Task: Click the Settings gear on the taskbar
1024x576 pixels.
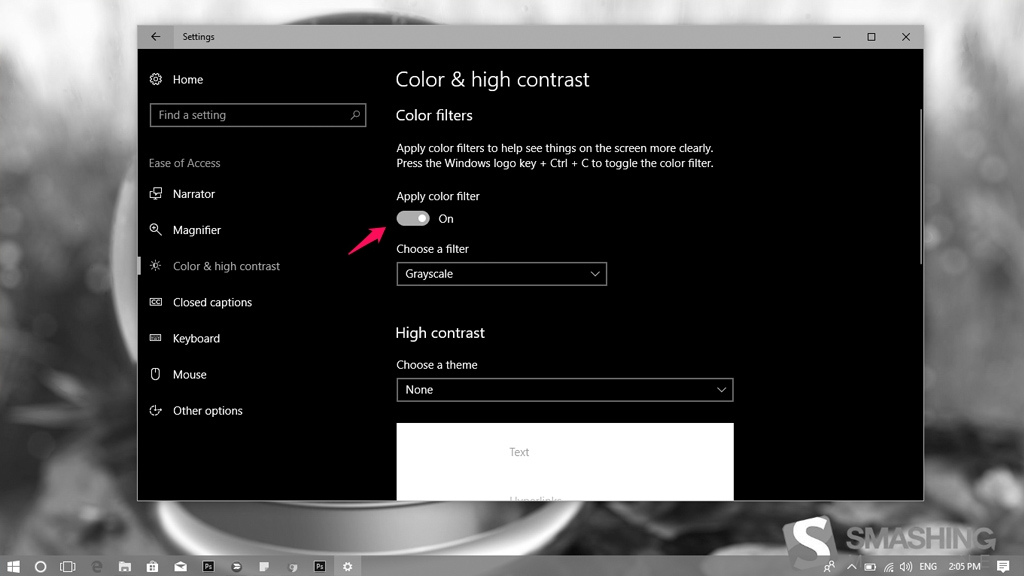Action: 347,566
